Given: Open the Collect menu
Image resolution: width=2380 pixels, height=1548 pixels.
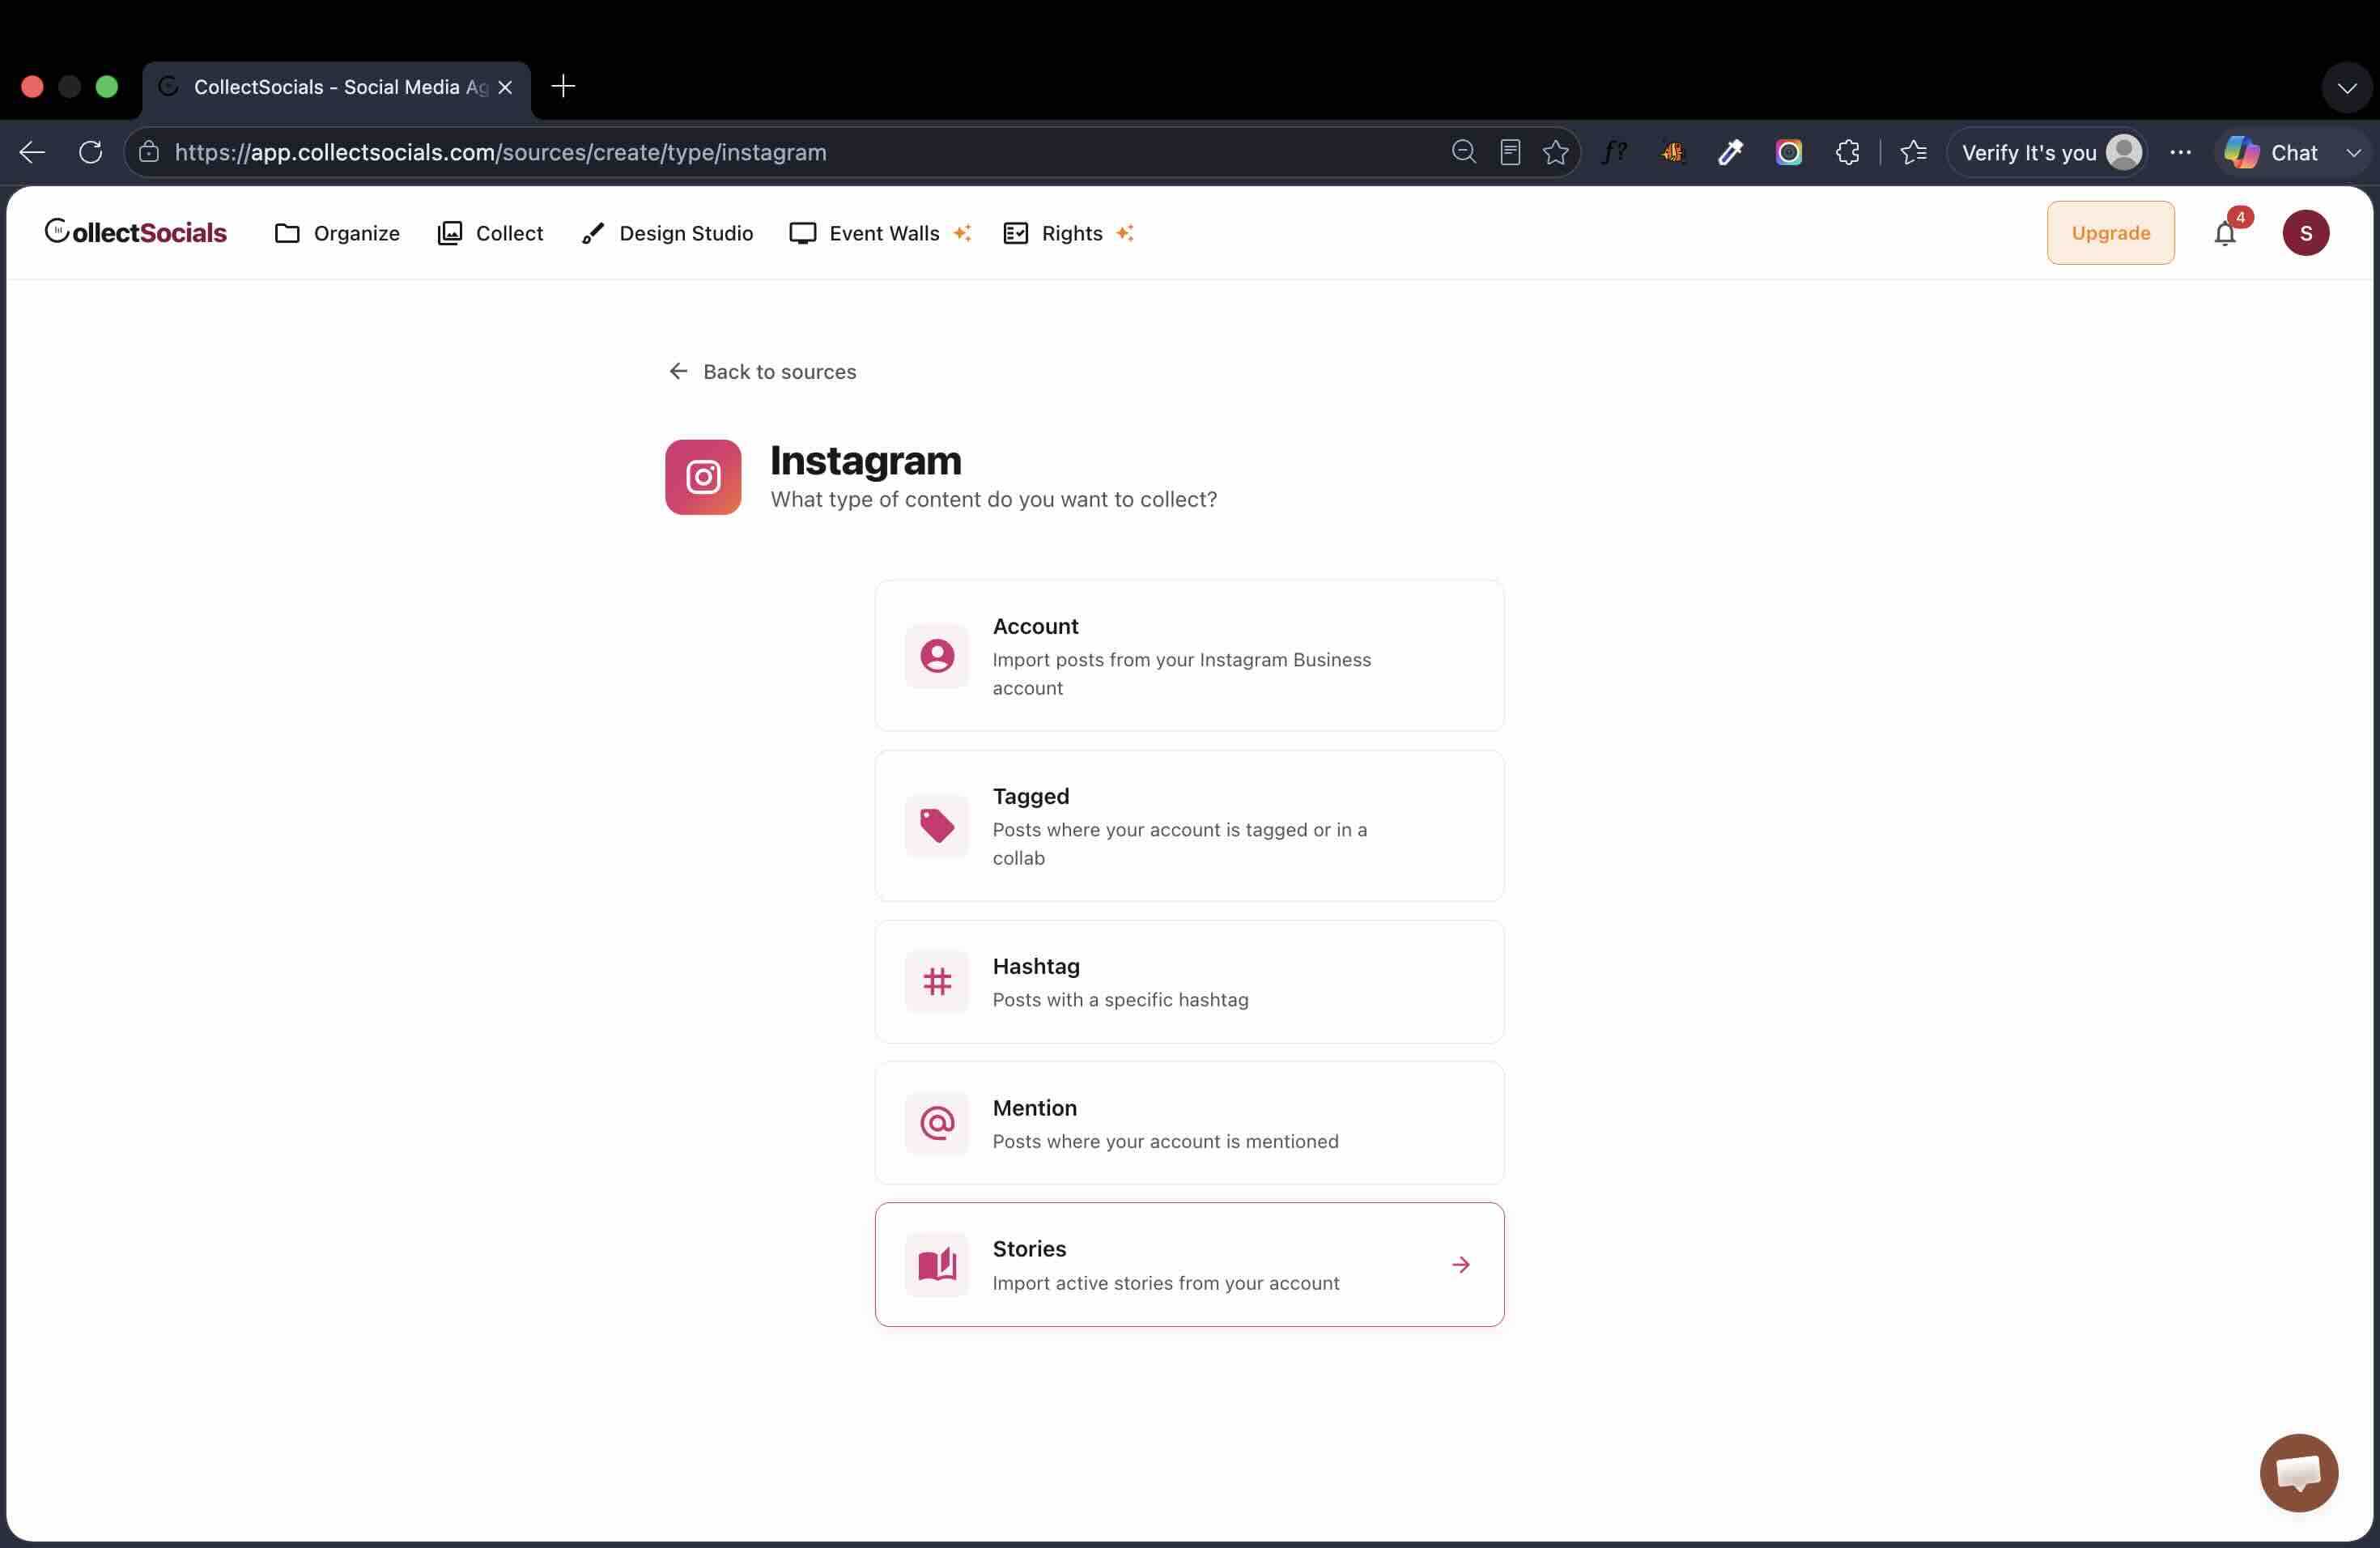Looking at the screenshot, I should 490,233.
